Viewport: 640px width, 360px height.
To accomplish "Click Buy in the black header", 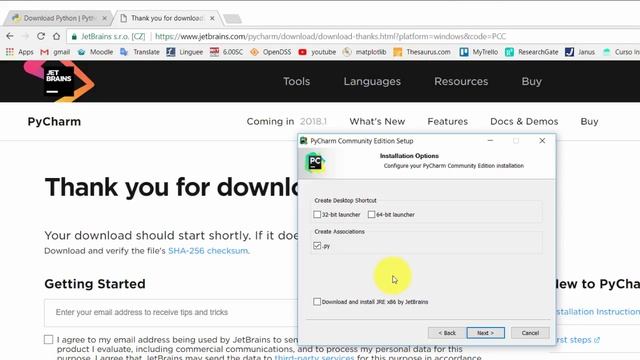I will (532, 81).
